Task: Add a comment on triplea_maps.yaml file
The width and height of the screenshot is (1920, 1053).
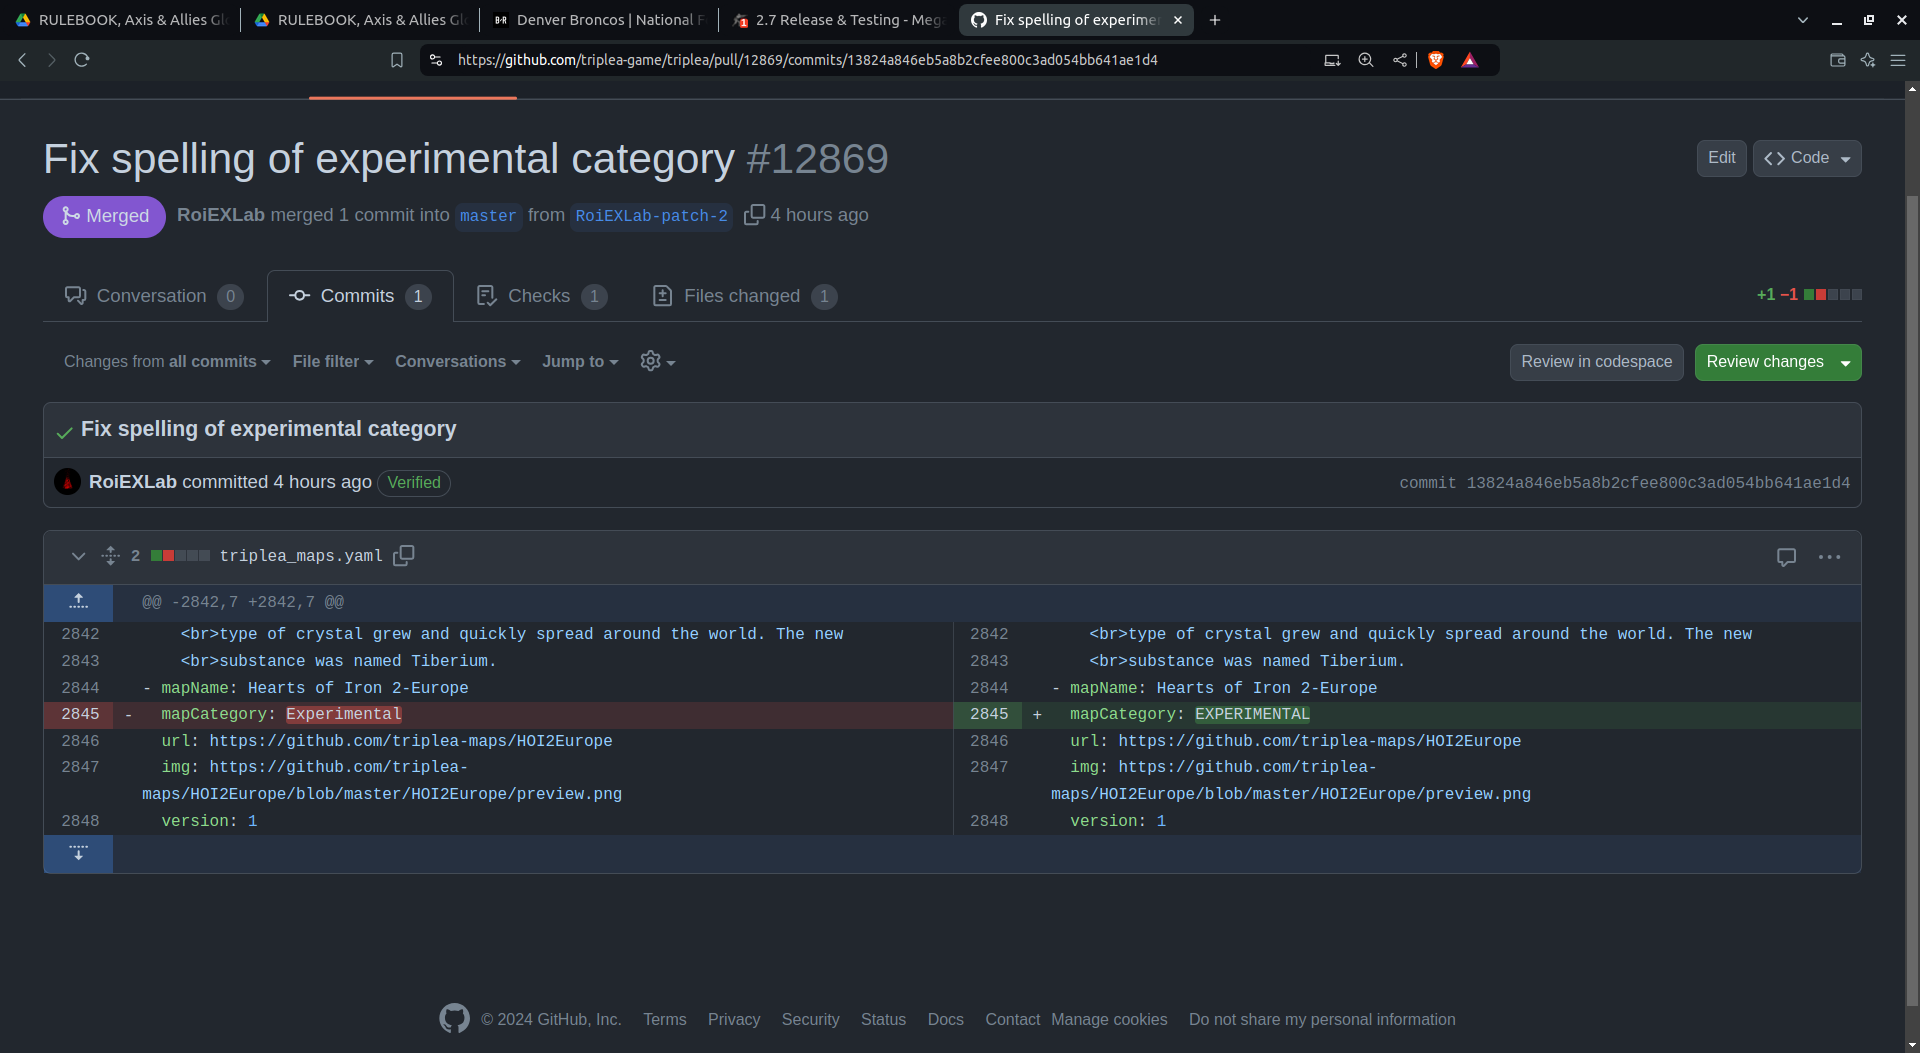Action: 1787,557
